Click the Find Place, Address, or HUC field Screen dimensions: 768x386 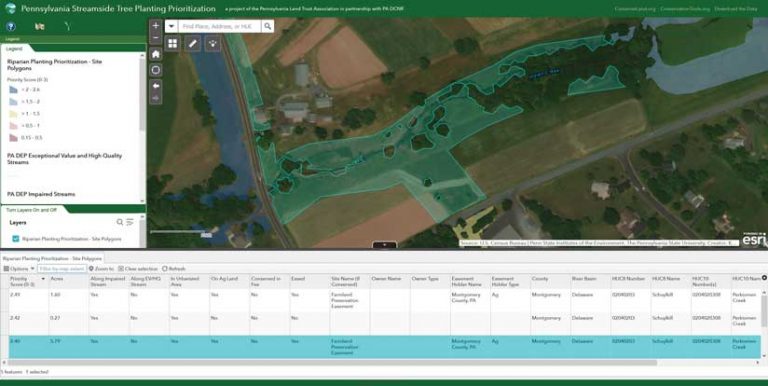click(x=219, y=26)
